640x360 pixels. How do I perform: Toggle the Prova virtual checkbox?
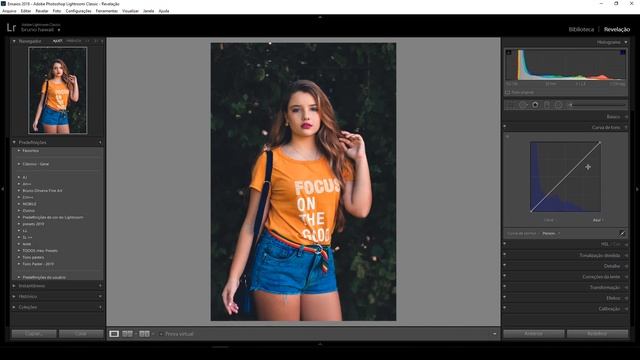(x=161, y=334)
